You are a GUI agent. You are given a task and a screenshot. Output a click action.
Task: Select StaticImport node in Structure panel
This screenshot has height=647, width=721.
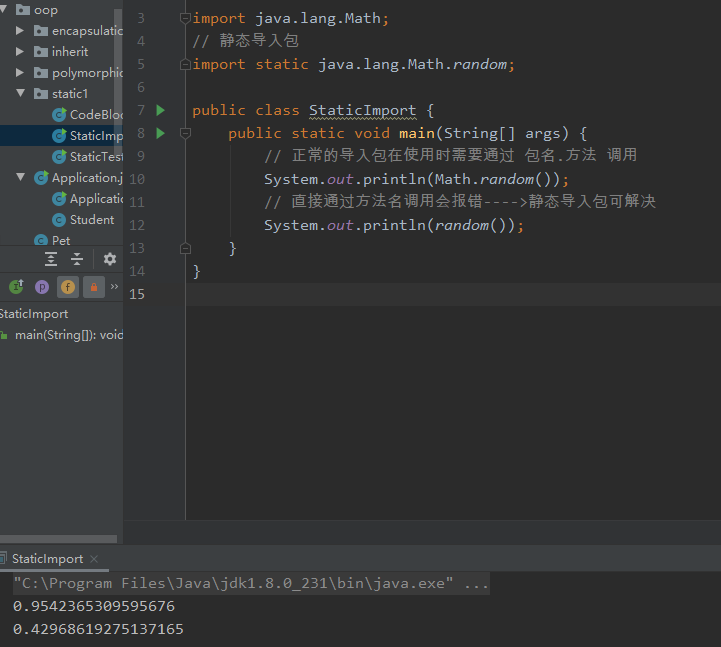(34, 314)
